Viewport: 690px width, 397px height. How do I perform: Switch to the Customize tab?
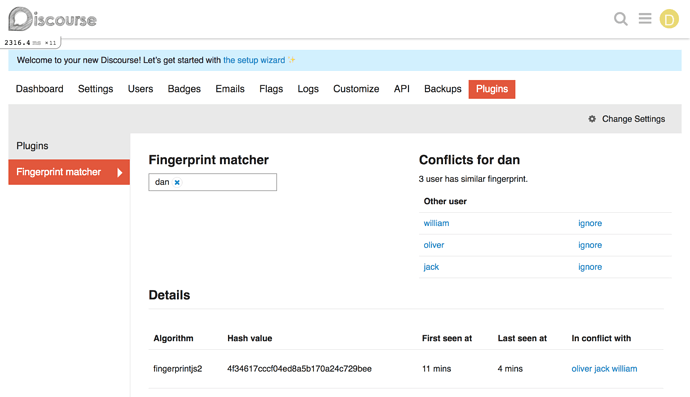356,89
